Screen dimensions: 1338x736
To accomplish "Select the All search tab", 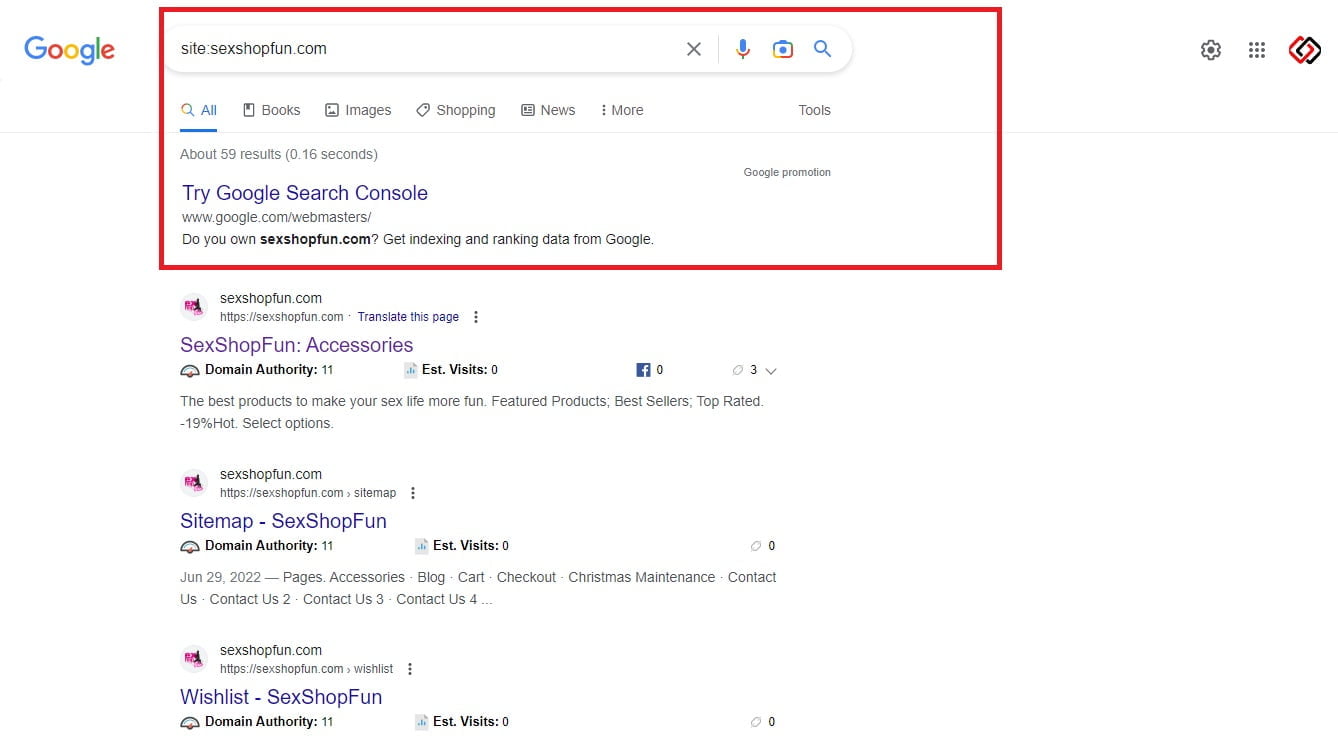I will click(199, 110).
